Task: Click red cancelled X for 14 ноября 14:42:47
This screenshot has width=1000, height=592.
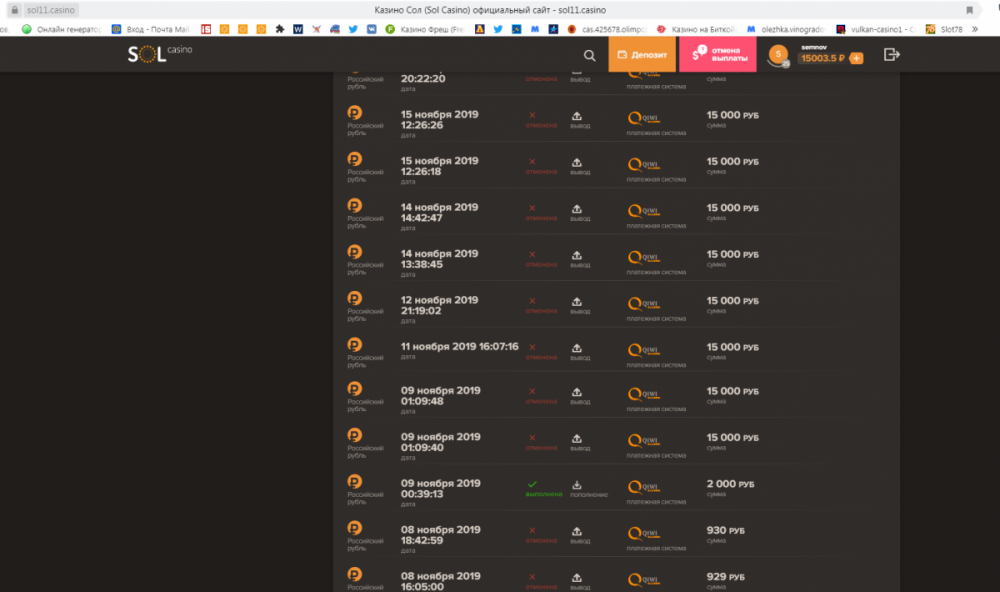Action: (x=532, y=208)
